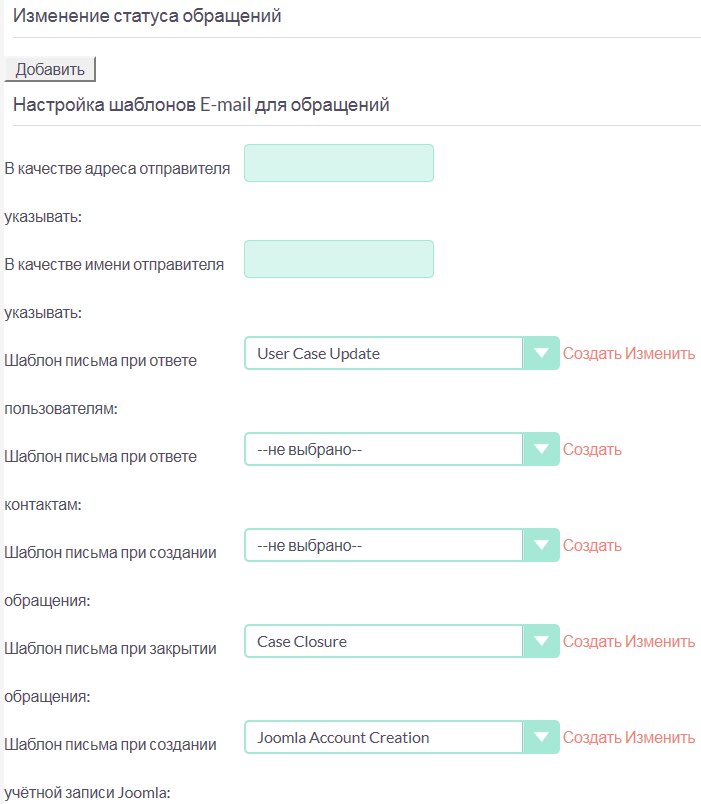Screen dimensions: 701x804
Task: Click Изменить next to Joomla Account Creation
Action: pos(660,738)
